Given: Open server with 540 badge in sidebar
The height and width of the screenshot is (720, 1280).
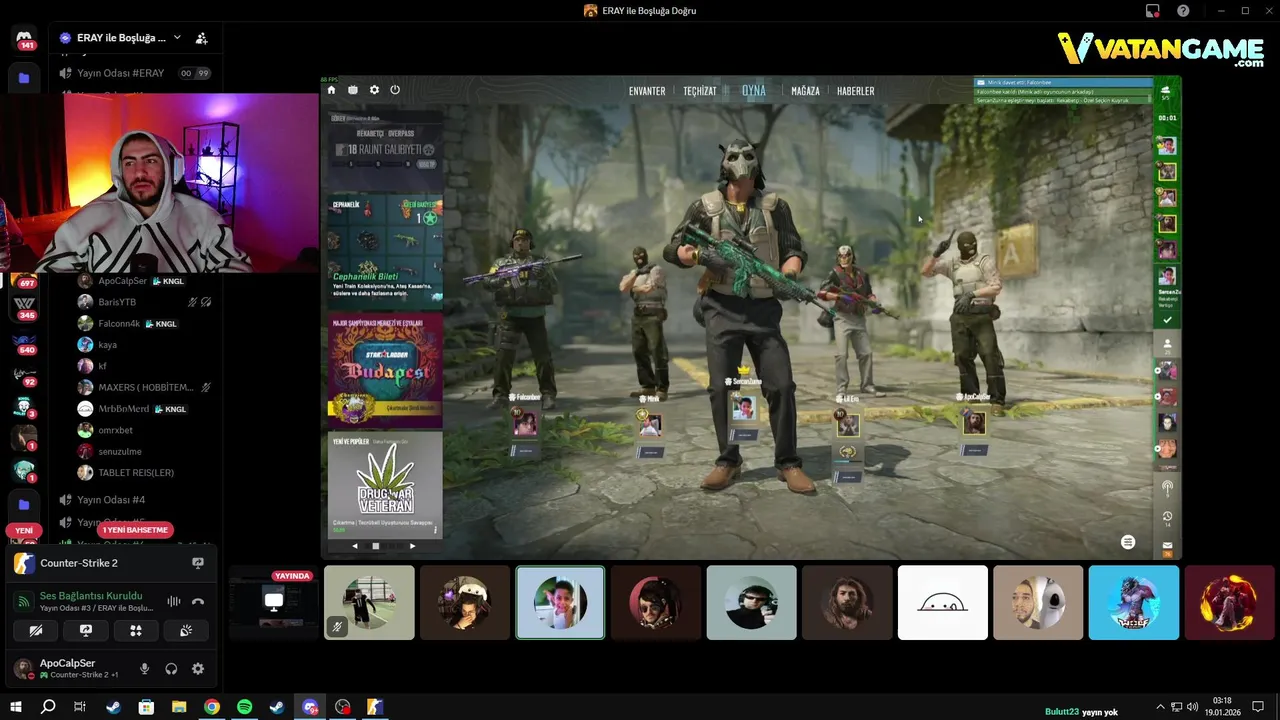Looking at the screenshot, I should coord(24,342).
